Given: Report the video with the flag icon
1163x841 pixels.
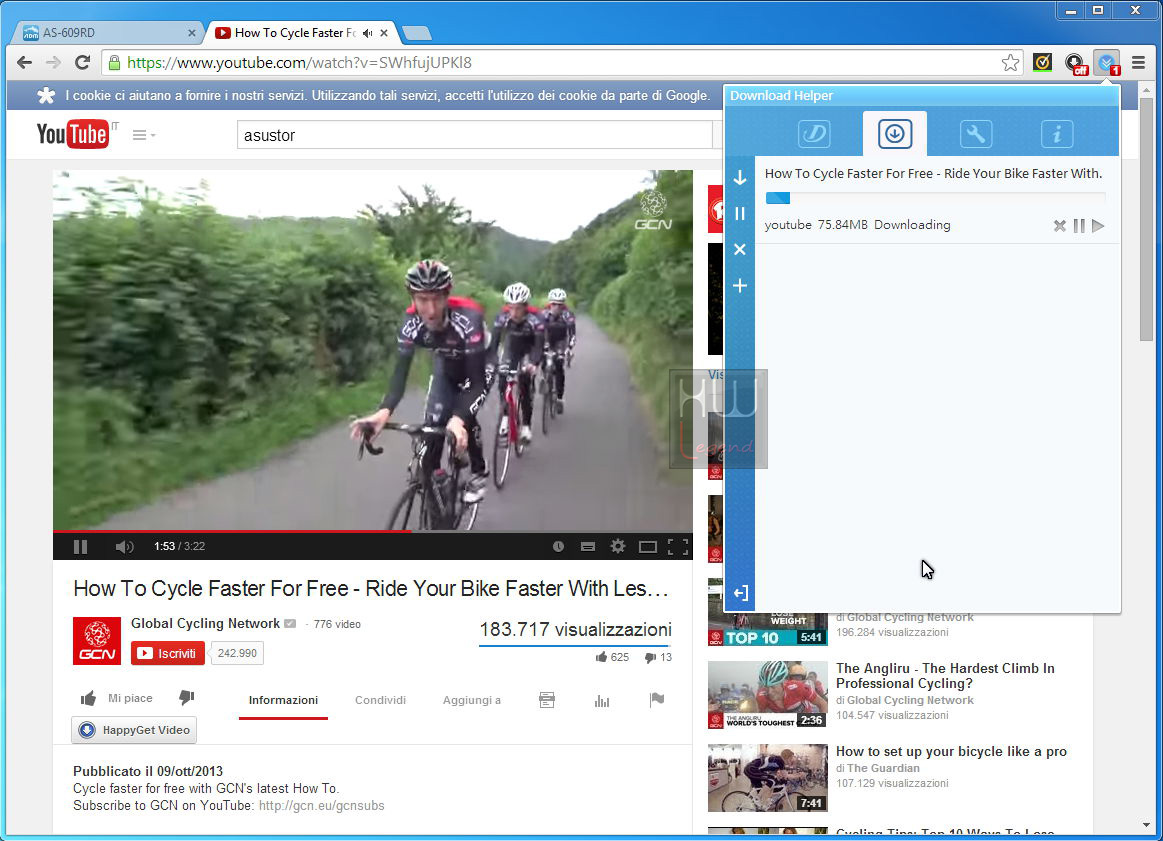Looking at the screenshot, I should (656, 699).
